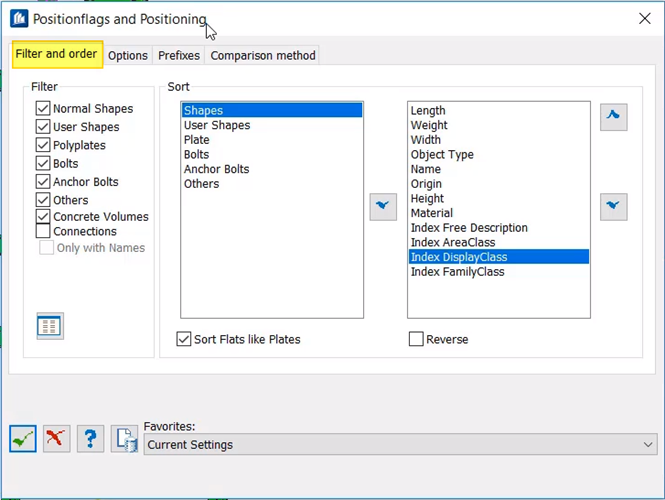Open help with the question mark icon

[x=90, y=438]
